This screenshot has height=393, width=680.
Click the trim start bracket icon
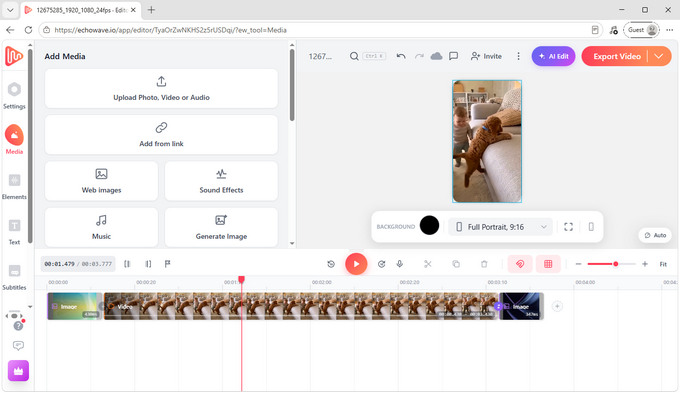point(127,264)
